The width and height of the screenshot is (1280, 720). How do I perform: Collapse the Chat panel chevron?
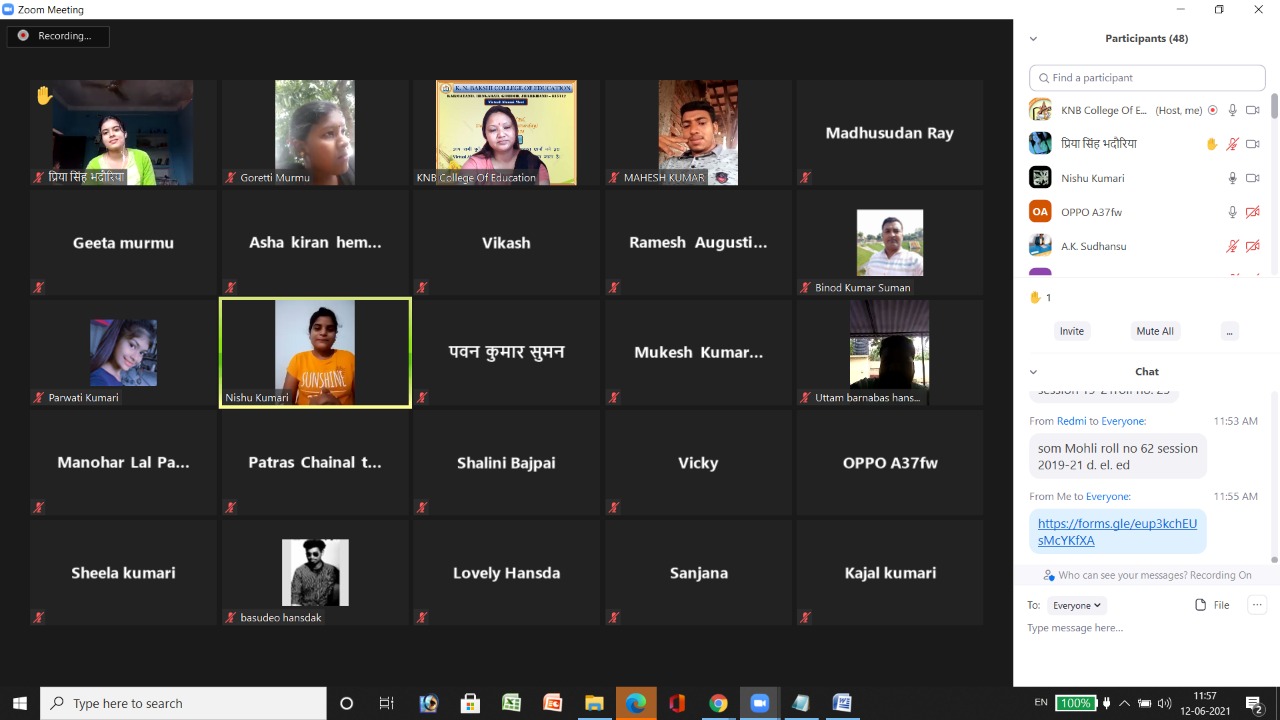click(x=1033, y=372)
